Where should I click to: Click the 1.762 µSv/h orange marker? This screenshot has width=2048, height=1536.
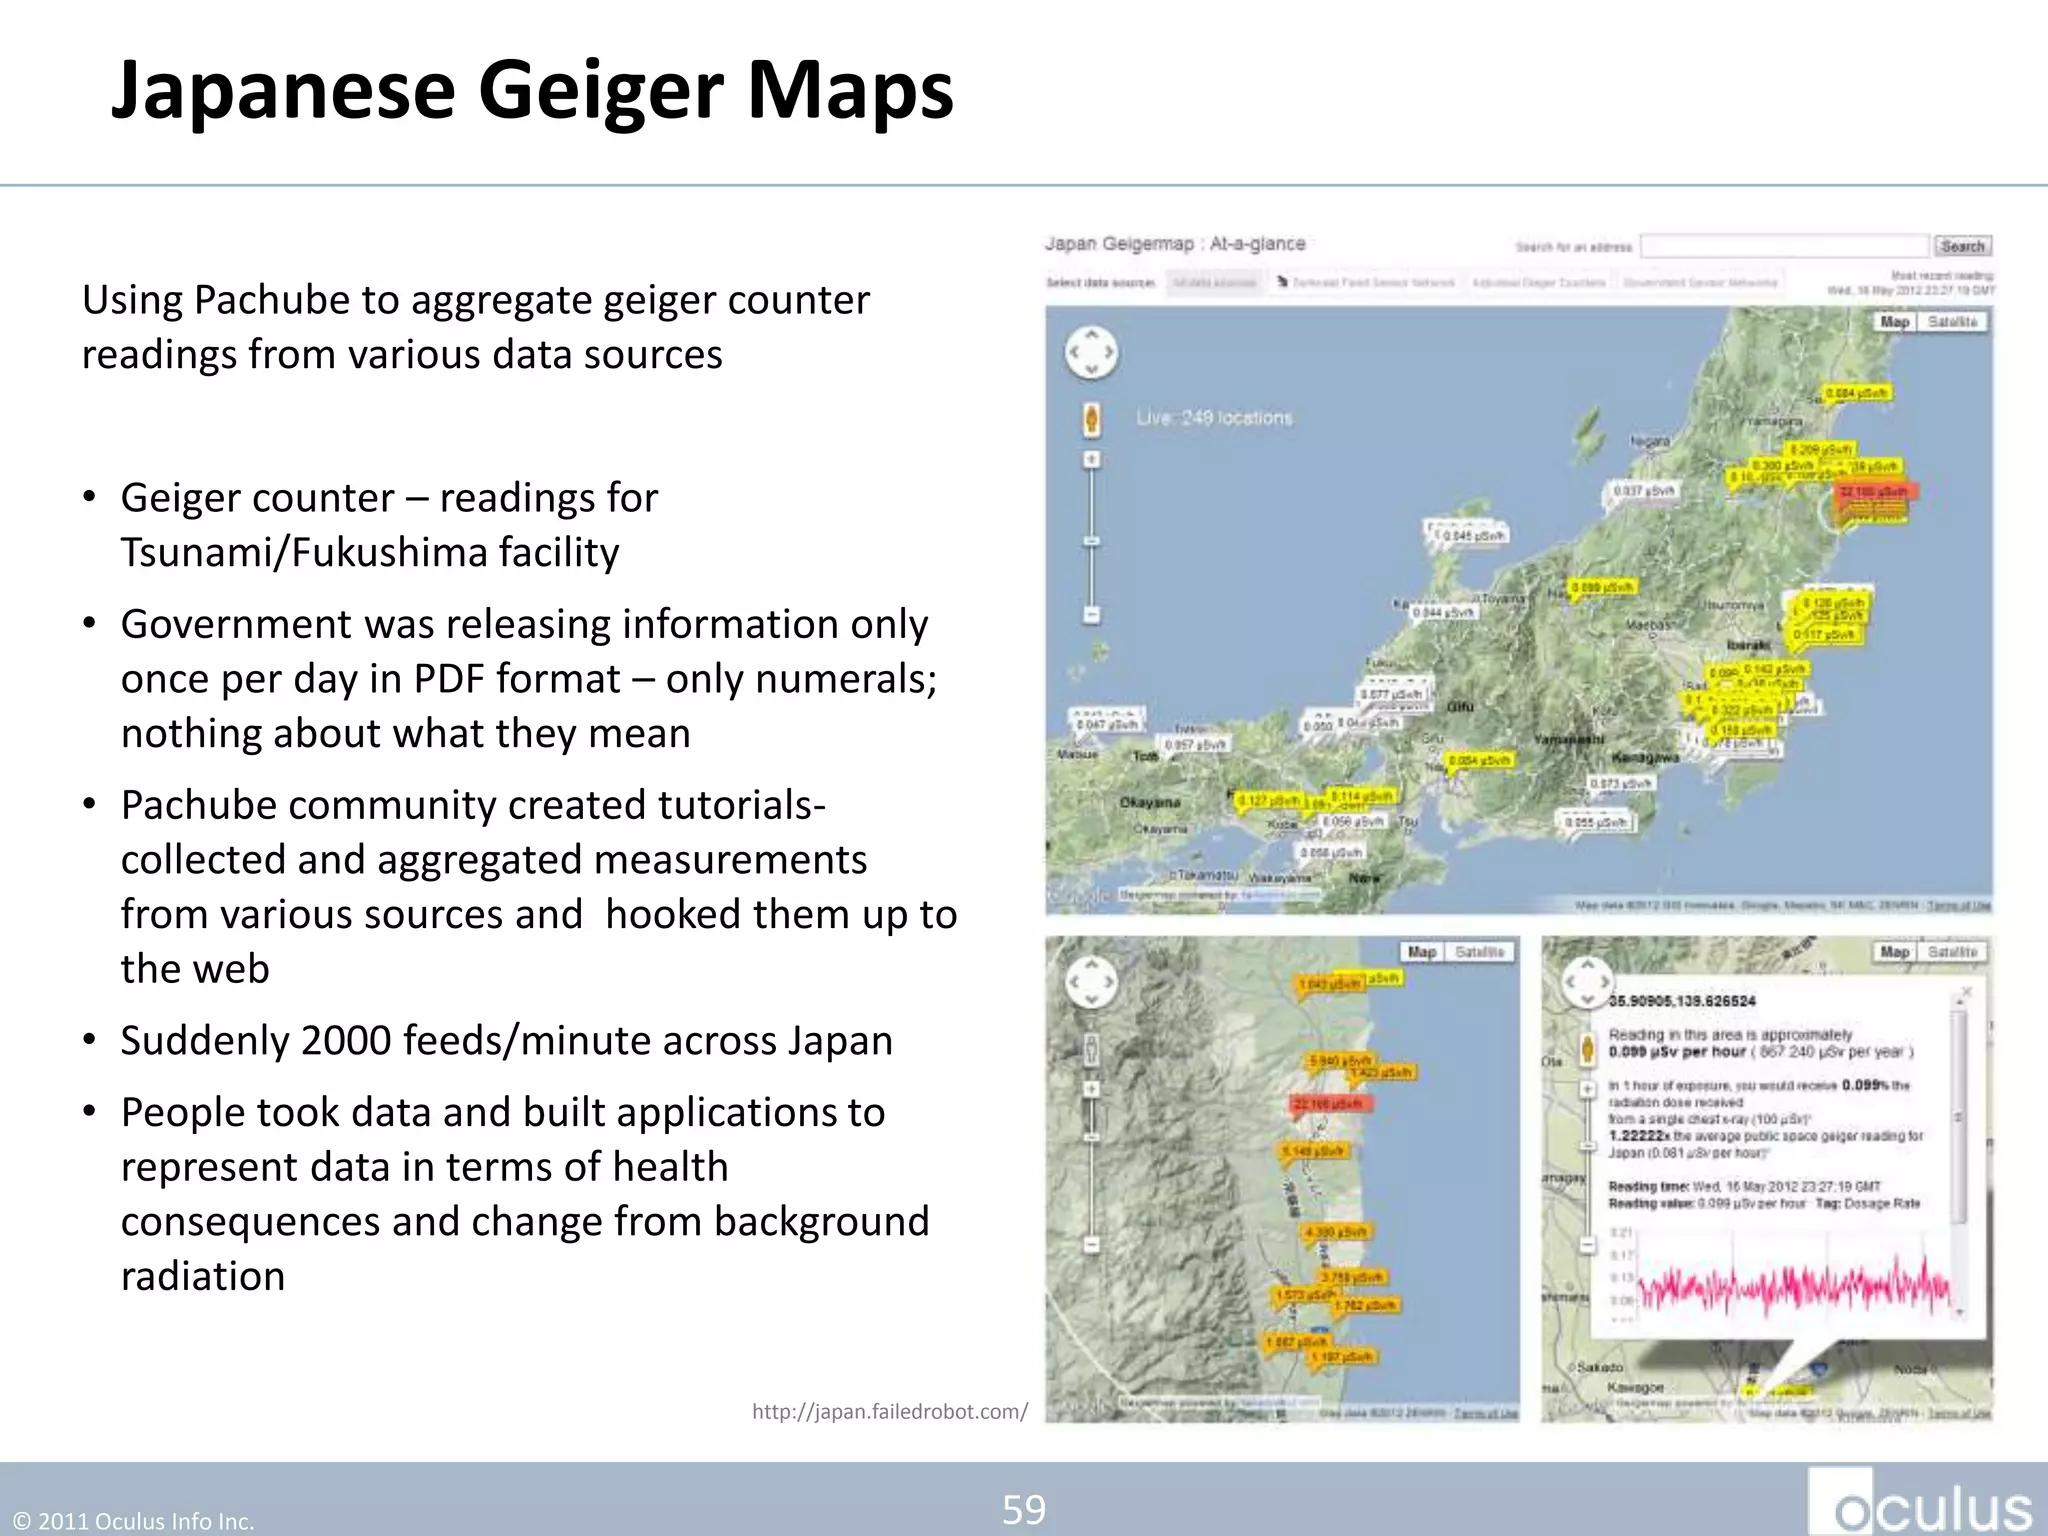point(1365,1305)
